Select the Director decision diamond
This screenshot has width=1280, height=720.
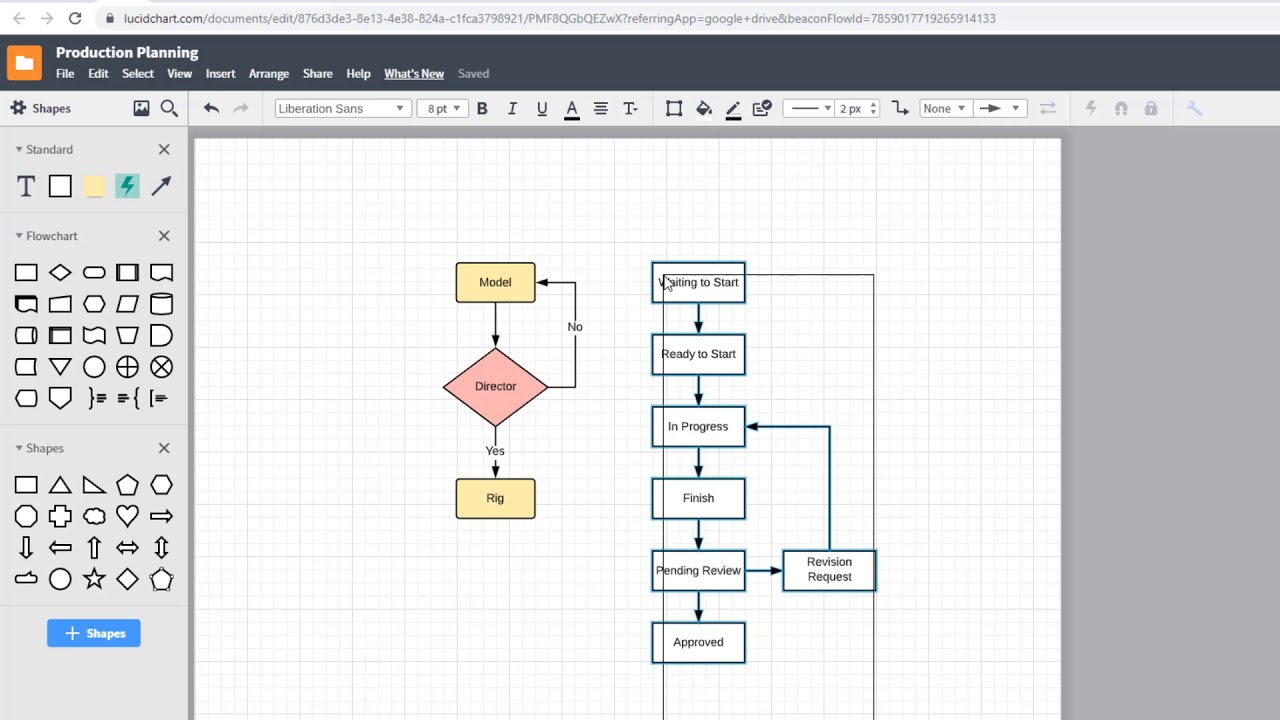pyautogui.click(x=495, y=386)
